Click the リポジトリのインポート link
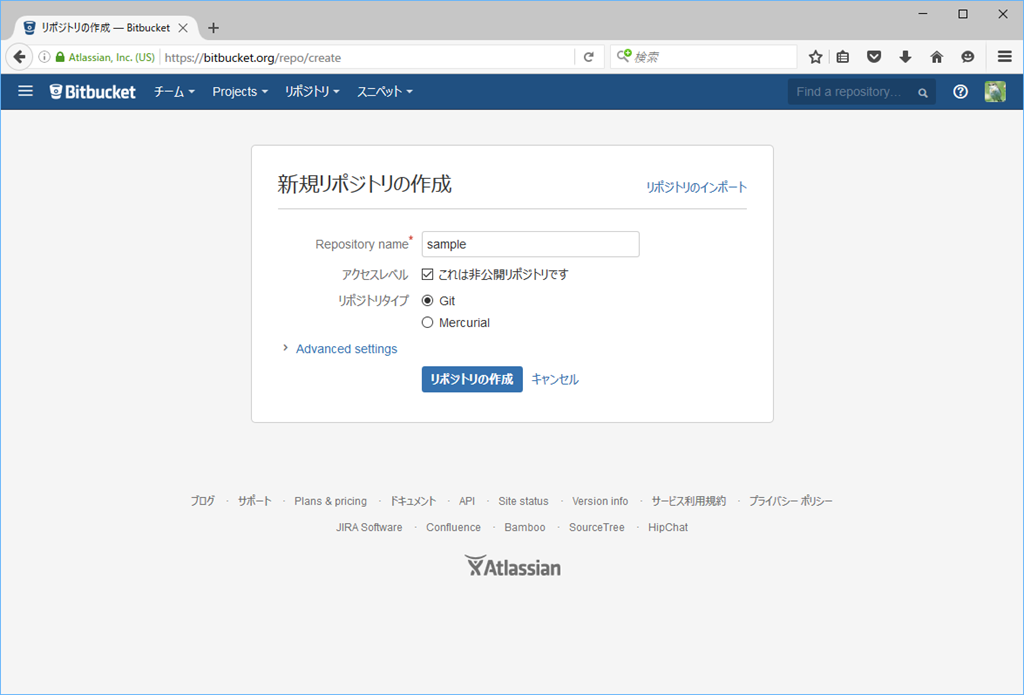1024x695 pixels. coord(696,187)
